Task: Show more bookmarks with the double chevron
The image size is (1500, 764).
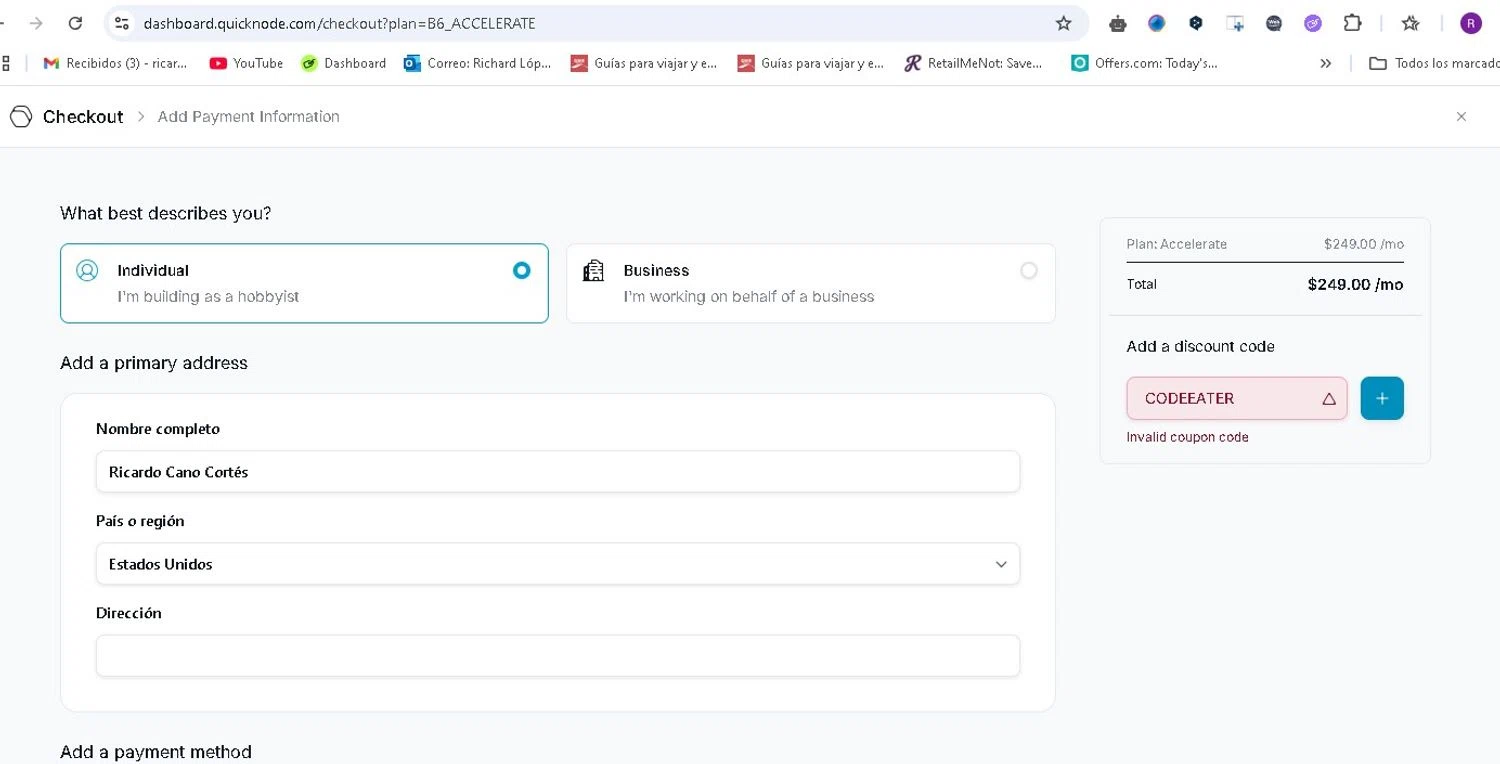Action: click(1325, 63)
